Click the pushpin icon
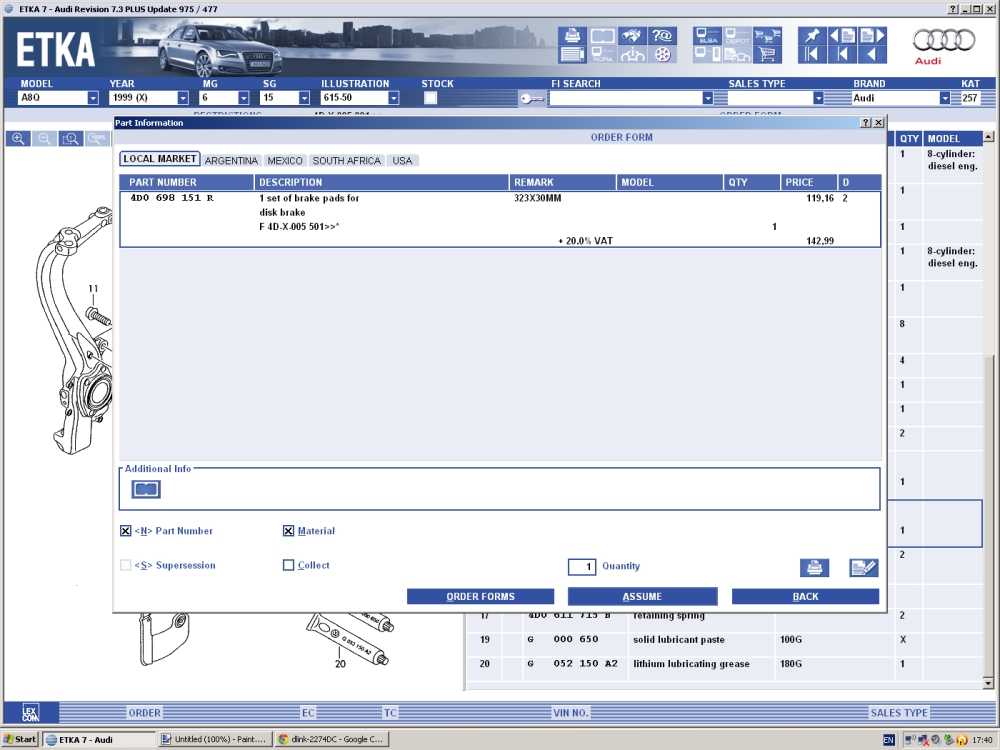Screen dimensions: 1000x750 click(812, 35)
